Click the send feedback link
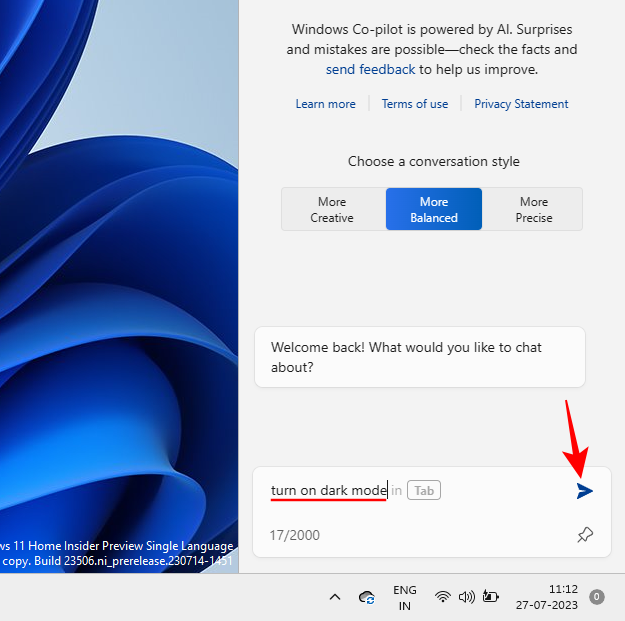Image resolution: width=625 pixels, height=621 pixels. (x=370, y=69)
